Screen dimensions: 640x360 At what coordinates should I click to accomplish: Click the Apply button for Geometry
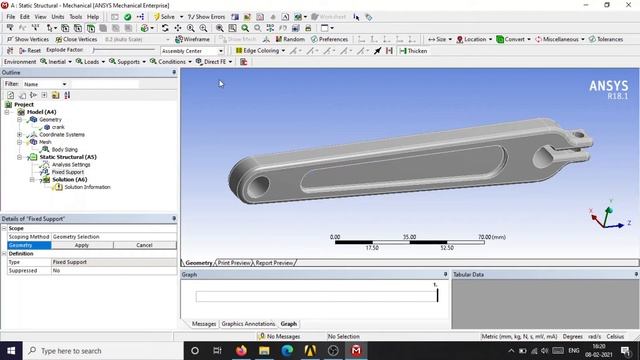pos(82,245)
